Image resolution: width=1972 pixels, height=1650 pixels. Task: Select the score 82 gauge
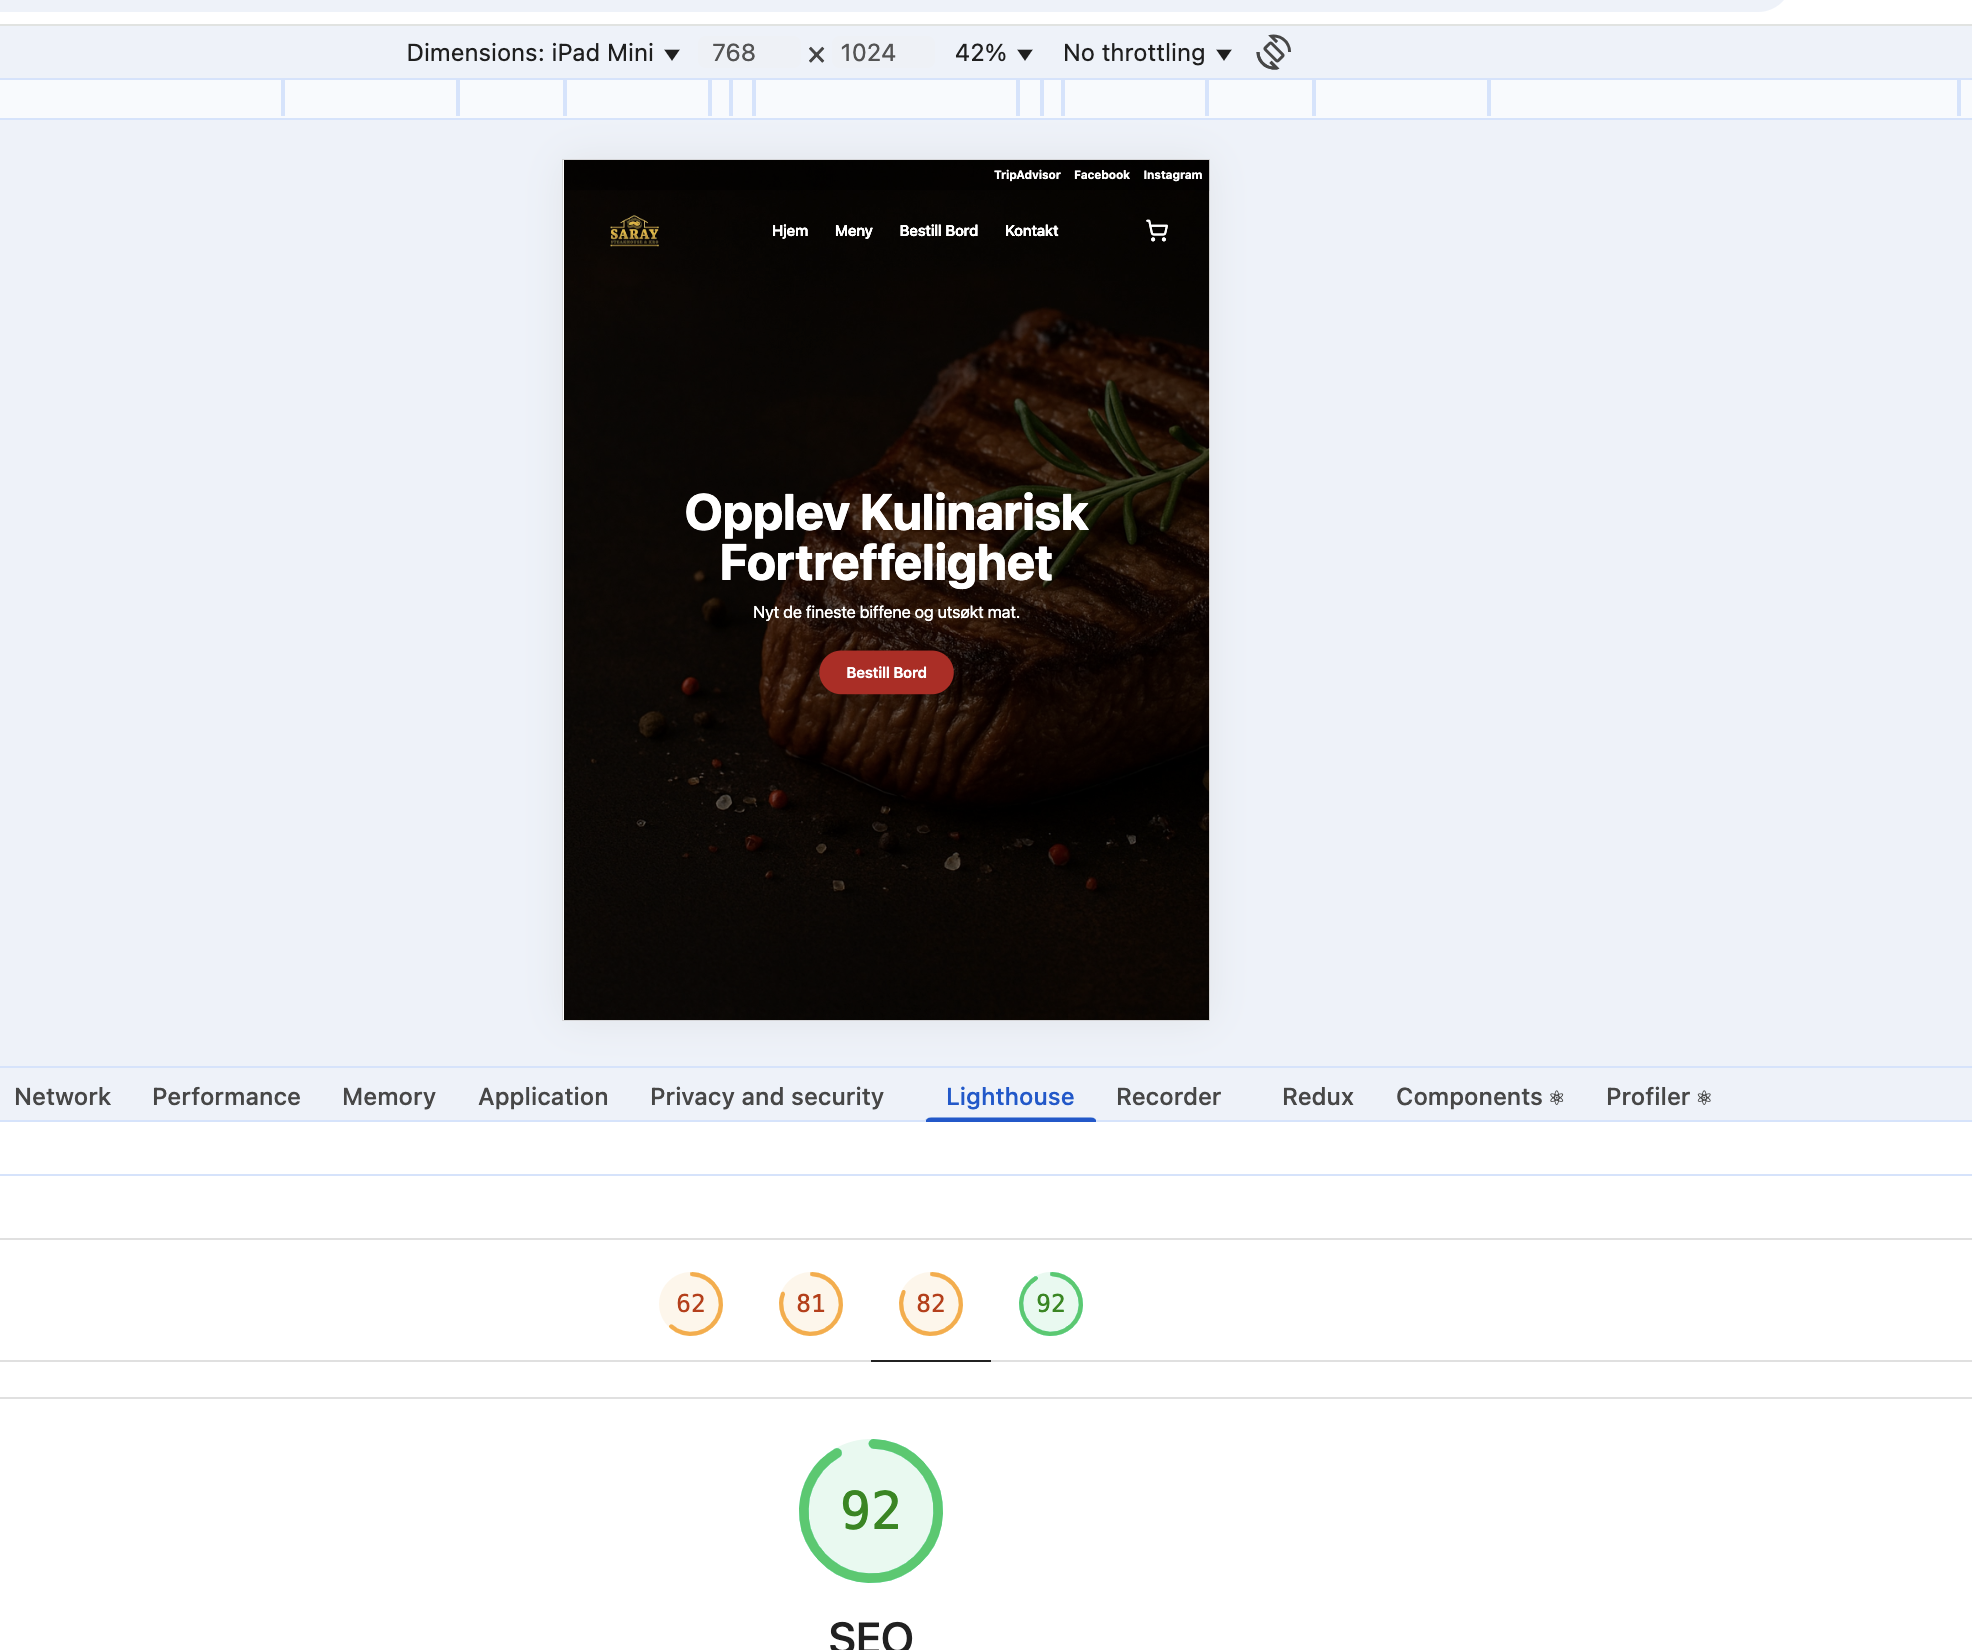pyautogui.click(x=930, y=1303)
